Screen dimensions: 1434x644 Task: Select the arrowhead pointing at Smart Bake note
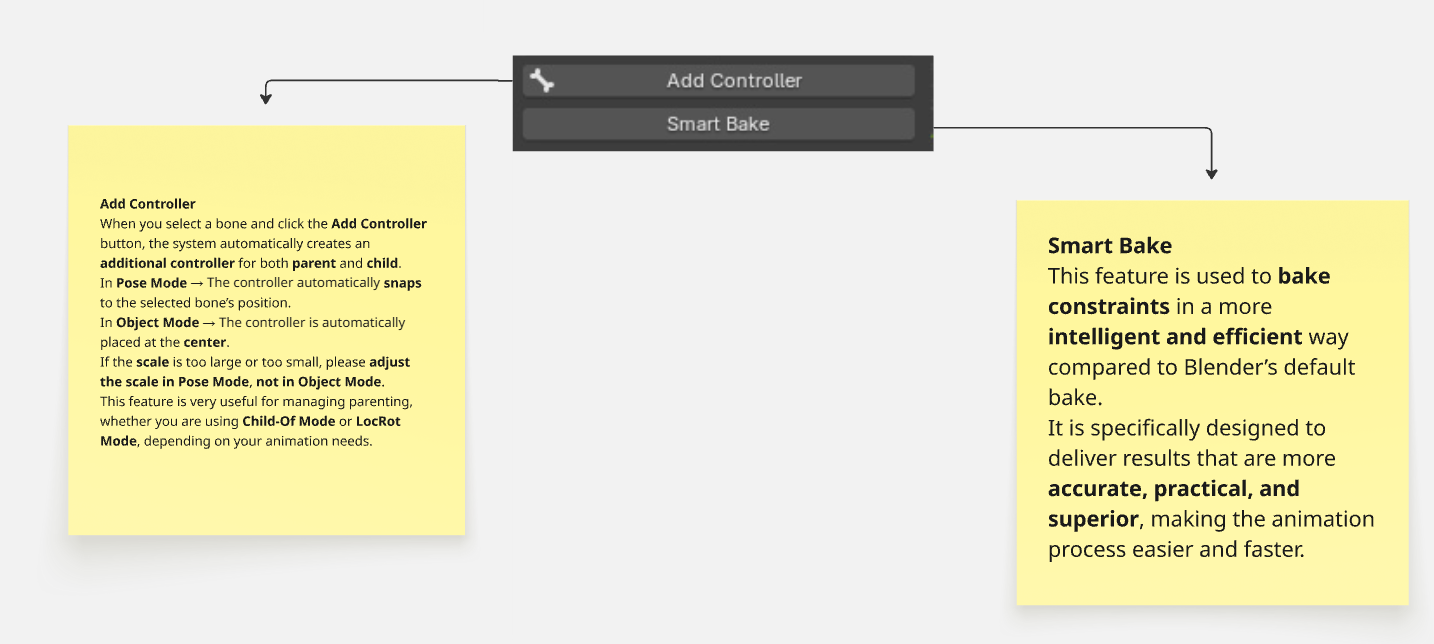[x=1212, y=174]
